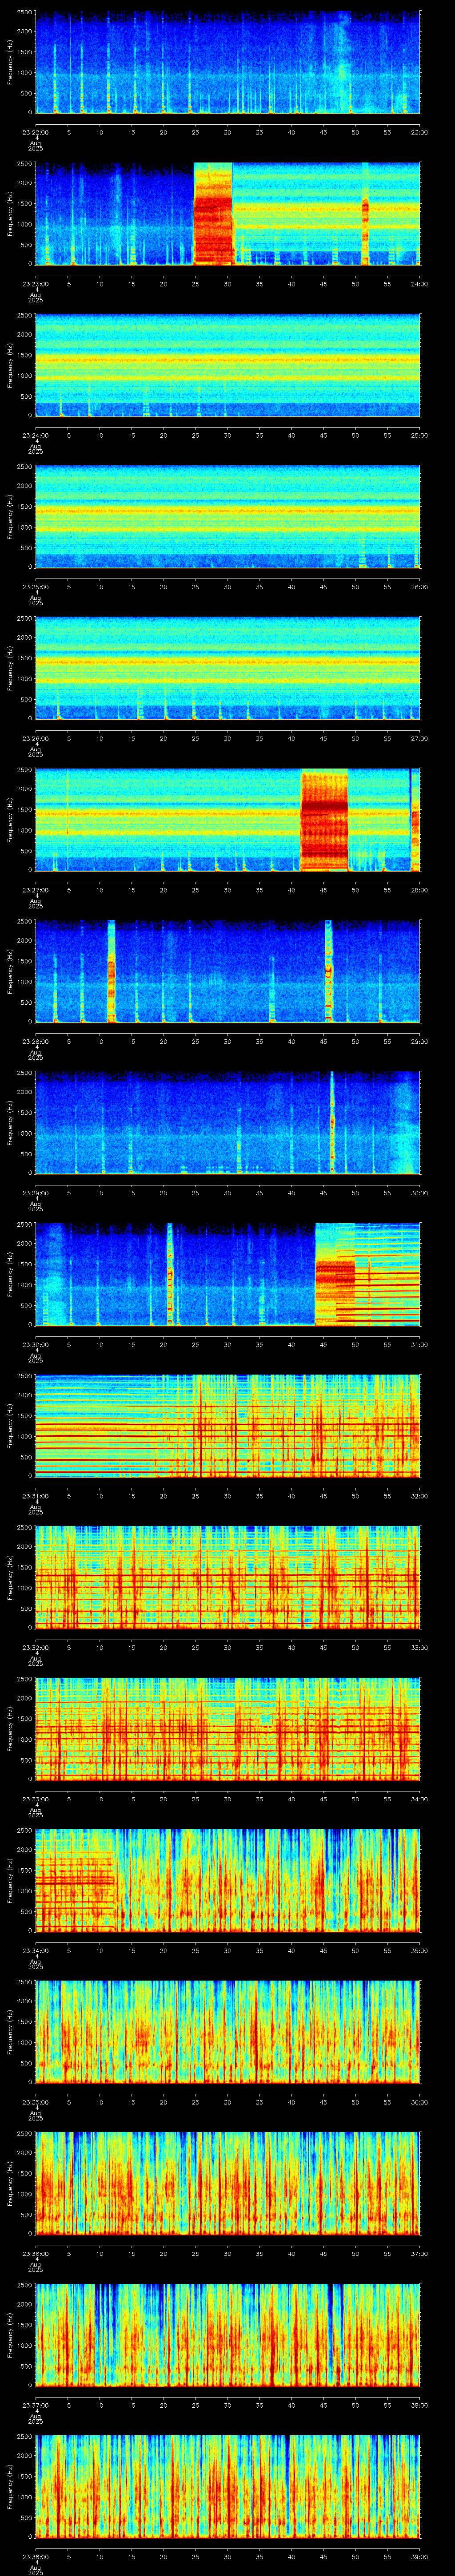Click the '23:23:00' start time label

point(35,284)
